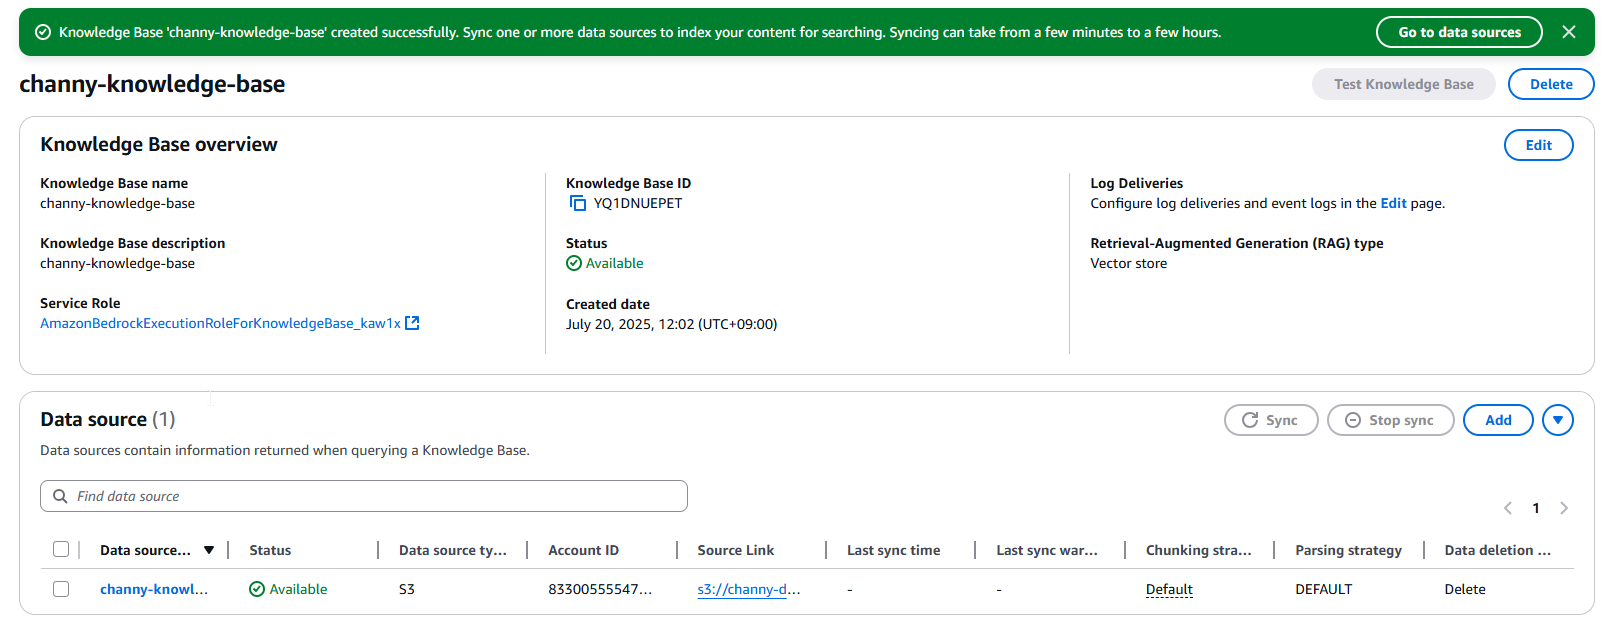Click the Data source (1) heading
Viewport: 1606px width, 621px height.
point(108,419)
